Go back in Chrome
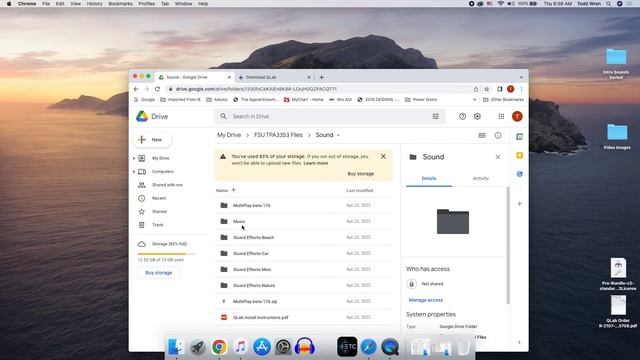 (136, 89)
